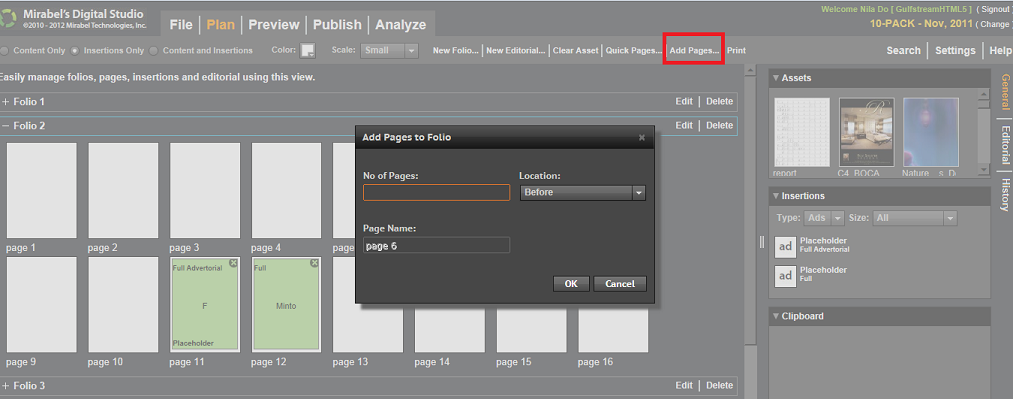Select the page 10 thumbnail

coord(123,304)
